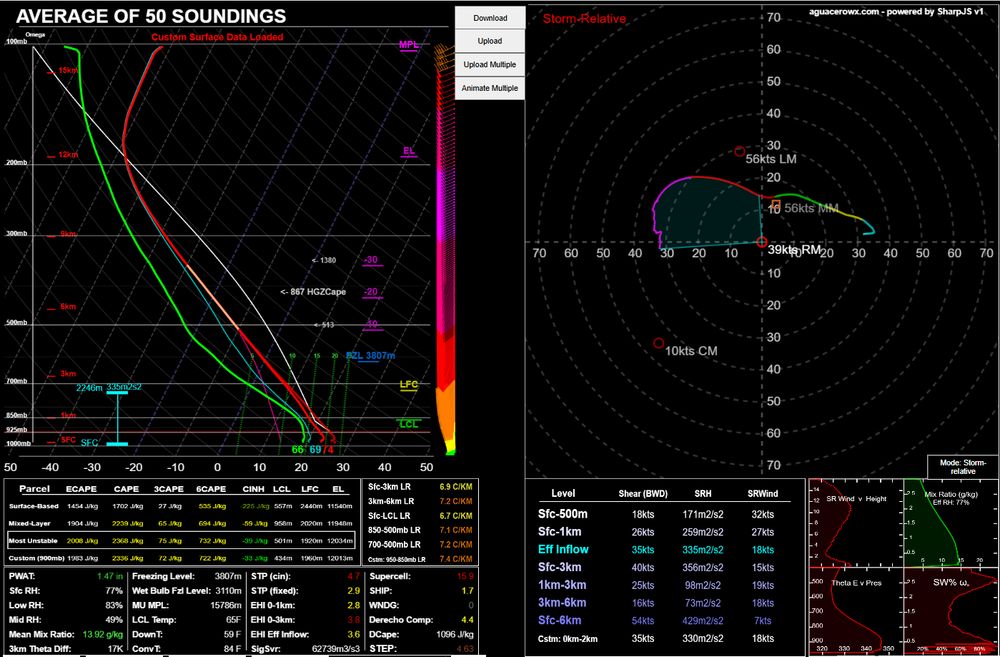This screenshot has height=657, width=1000.
Task: Select the Left Mover storm motion marker
Action: tap(739, 152)
